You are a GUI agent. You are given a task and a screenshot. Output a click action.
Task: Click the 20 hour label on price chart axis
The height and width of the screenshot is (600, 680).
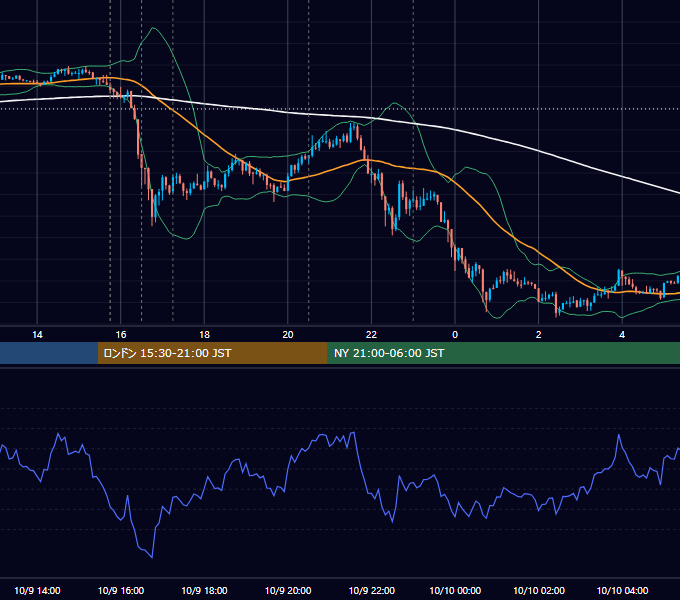288,335
